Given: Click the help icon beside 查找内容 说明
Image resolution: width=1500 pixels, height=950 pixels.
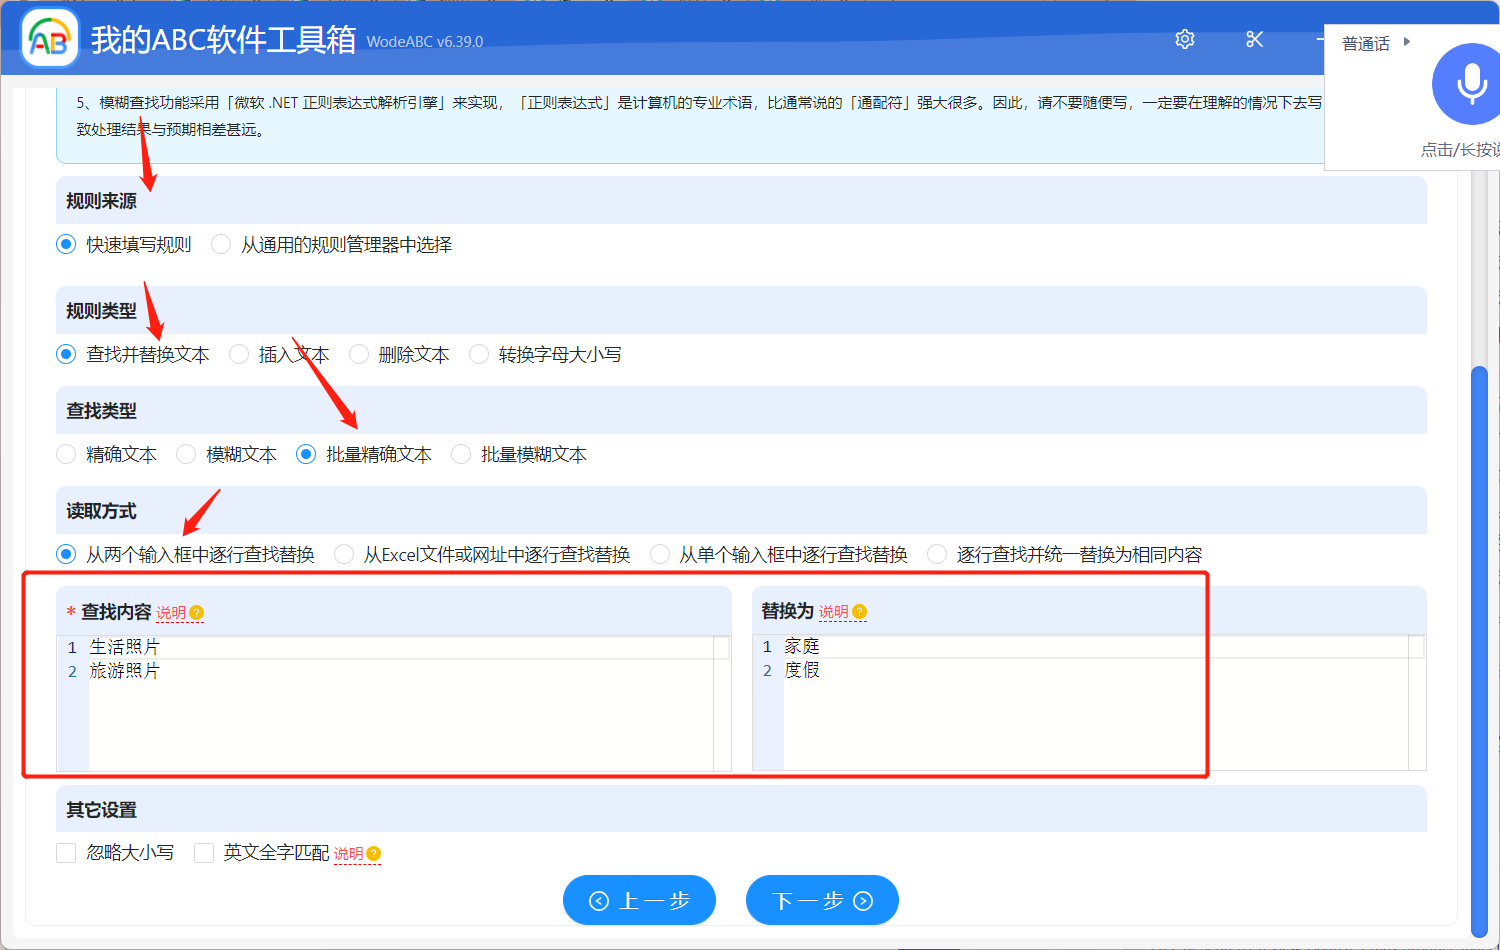Looking at the screenshot, I should click(197, 612).
